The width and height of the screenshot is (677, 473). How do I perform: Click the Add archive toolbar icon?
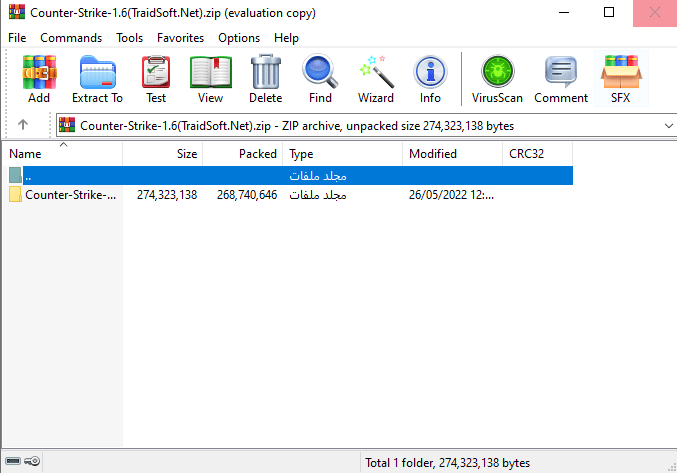39,72
